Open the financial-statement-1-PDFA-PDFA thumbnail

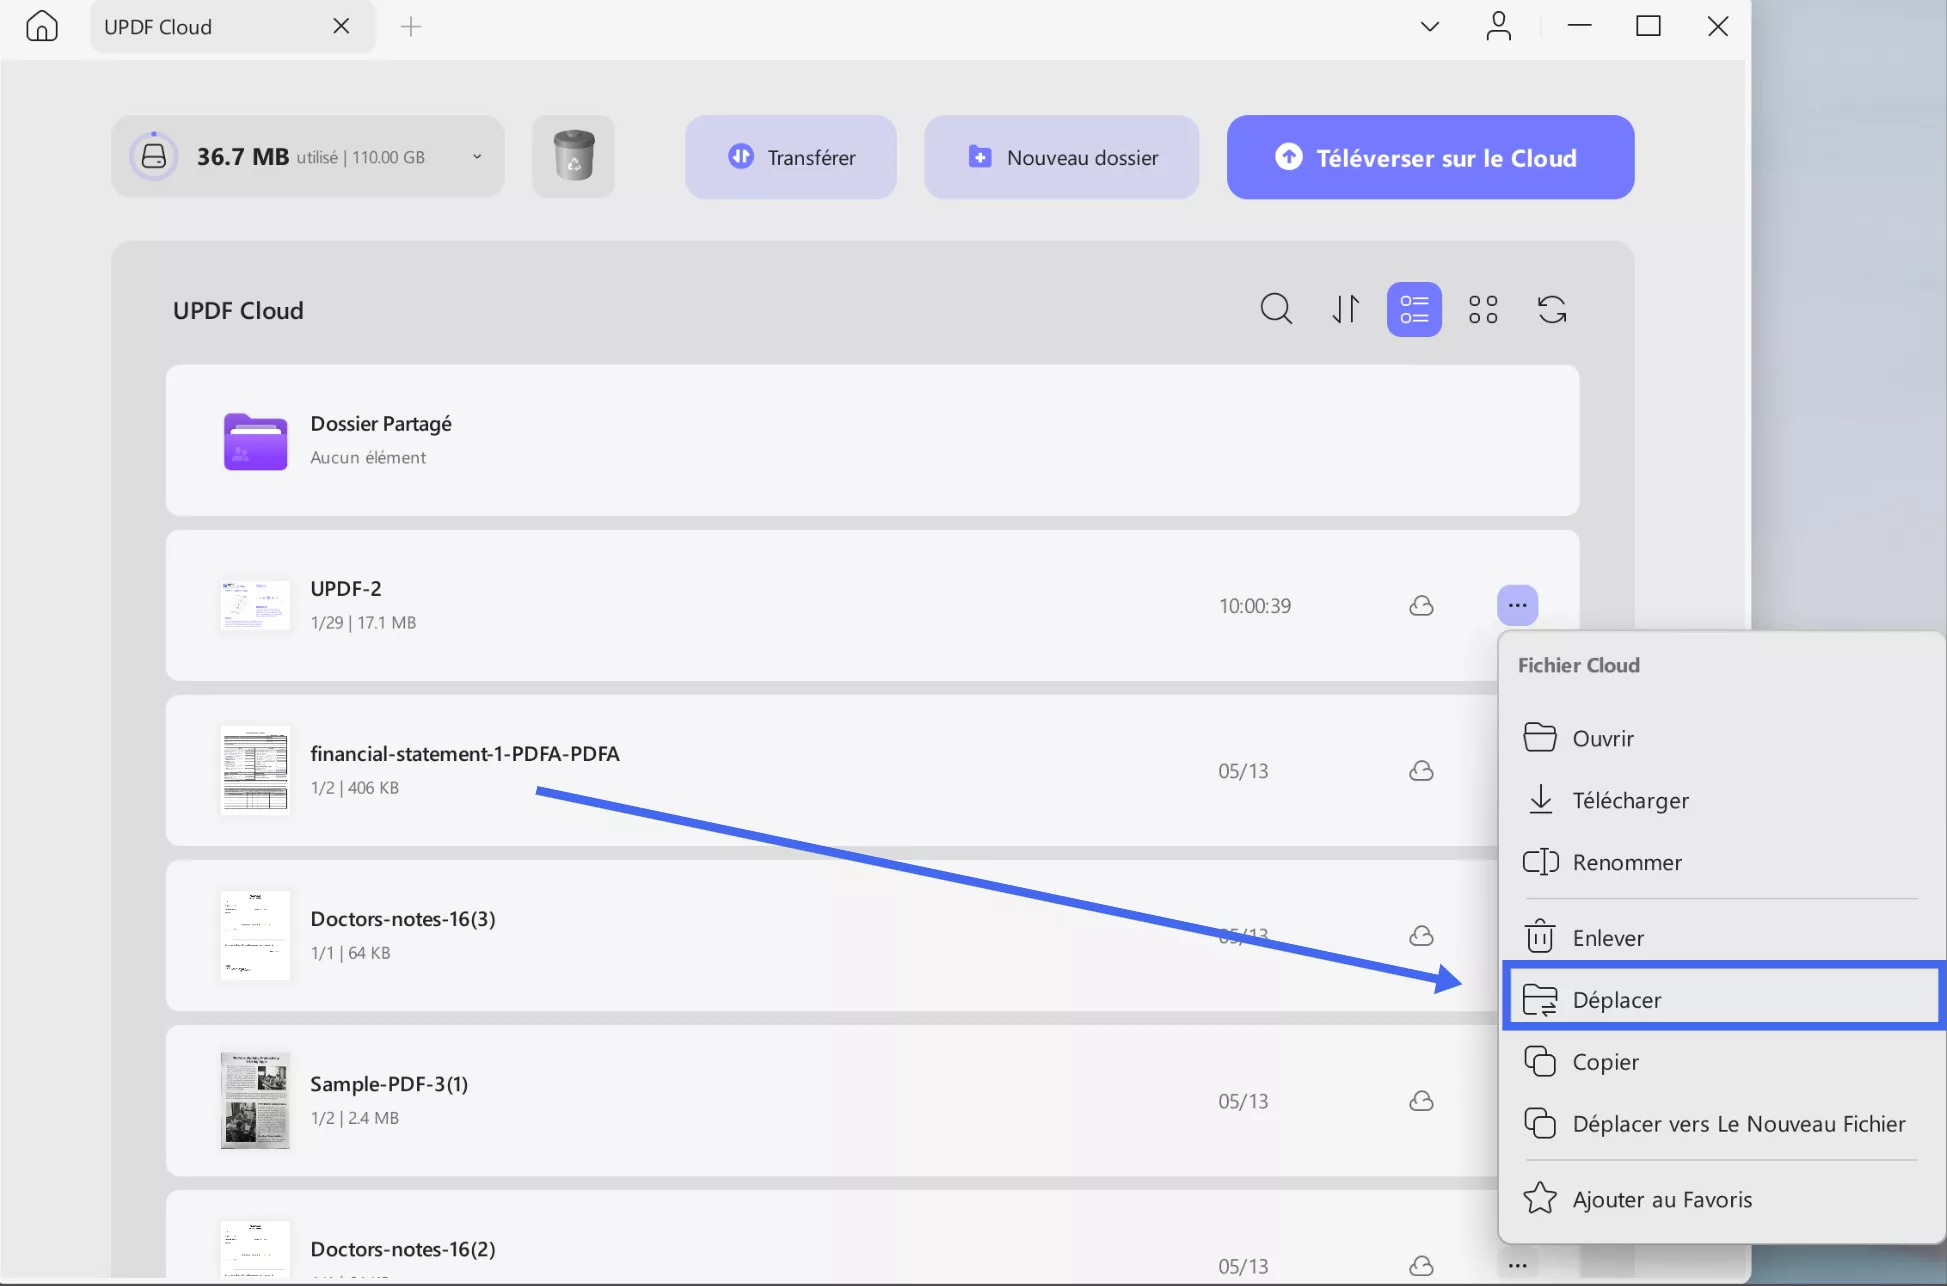pos(255,770)
